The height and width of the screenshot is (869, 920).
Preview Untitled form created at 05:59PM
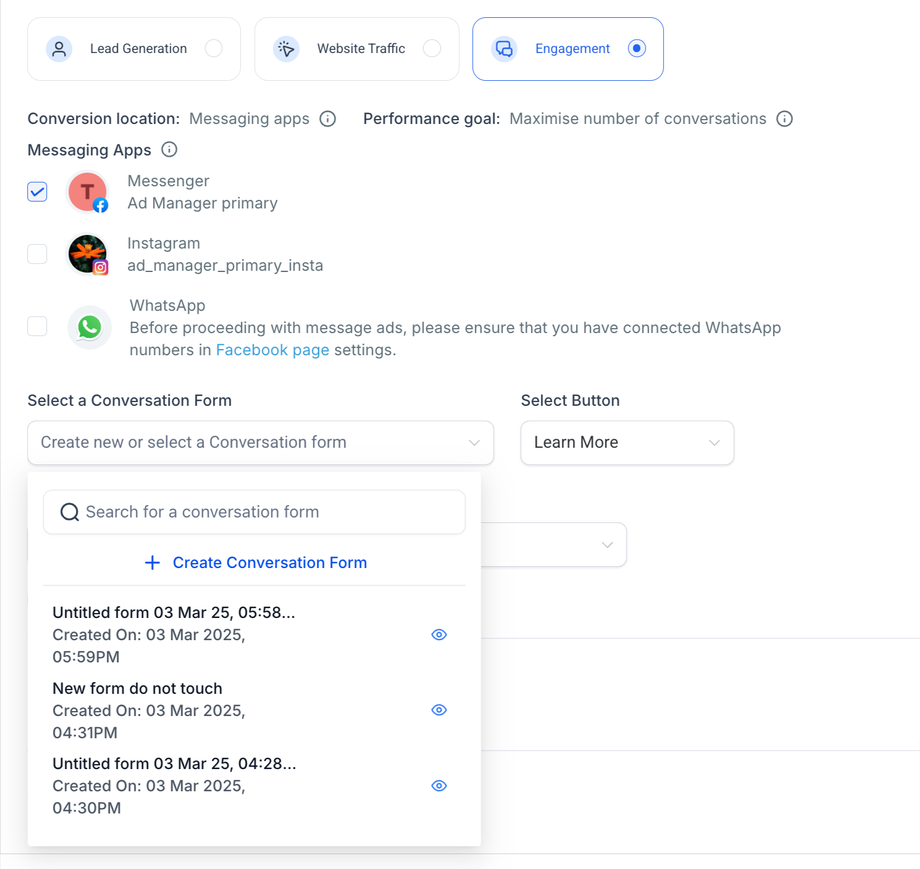point(438,635)
